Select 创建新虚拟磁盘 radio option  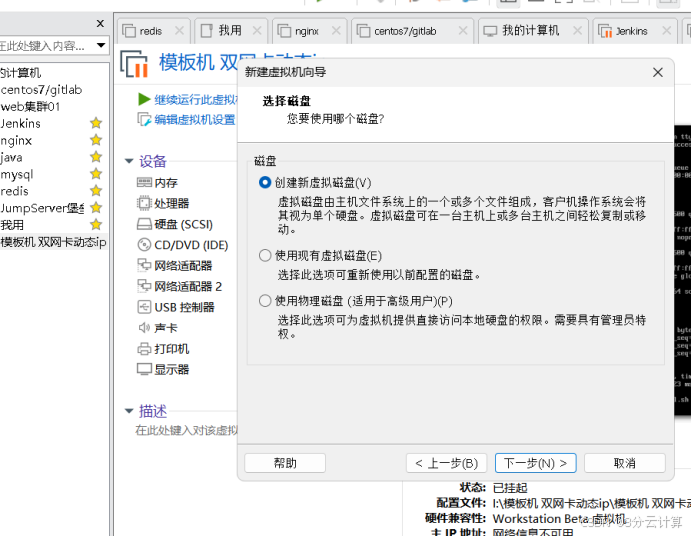click(x=265, y=183)
